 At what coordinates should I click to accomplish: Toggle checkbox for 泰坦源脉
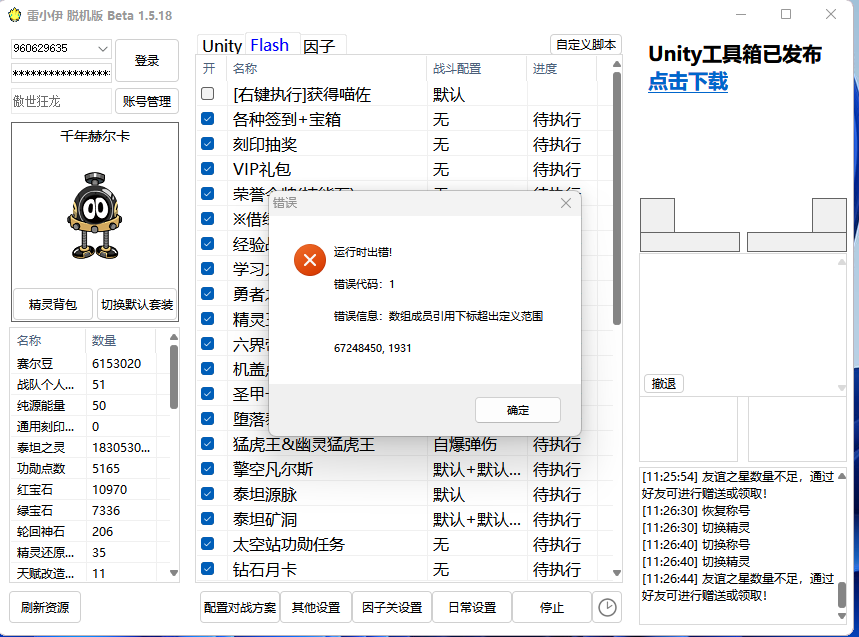pos(208,494)
